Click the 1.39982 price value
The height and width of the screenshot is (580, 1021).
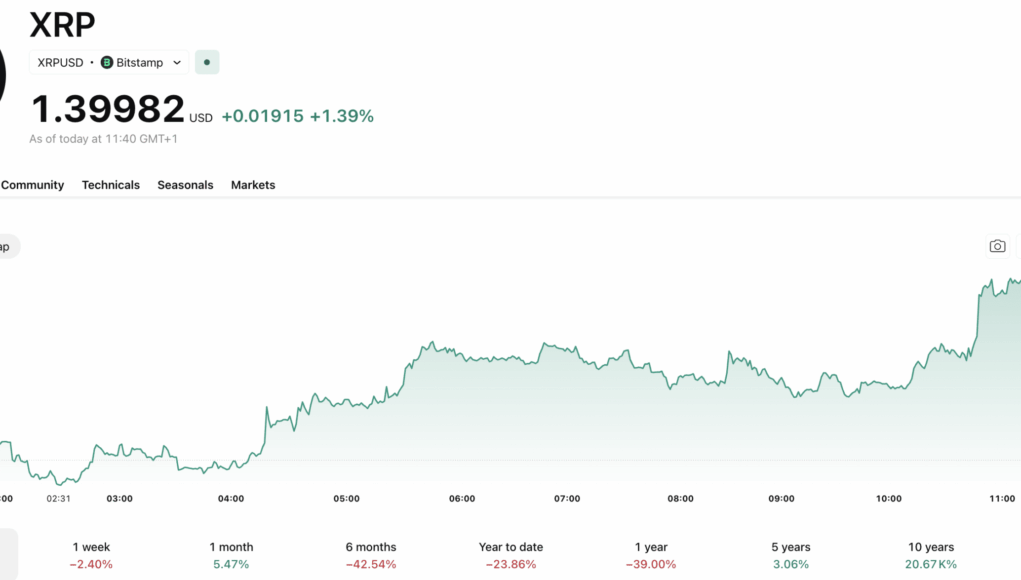(108, 109)
